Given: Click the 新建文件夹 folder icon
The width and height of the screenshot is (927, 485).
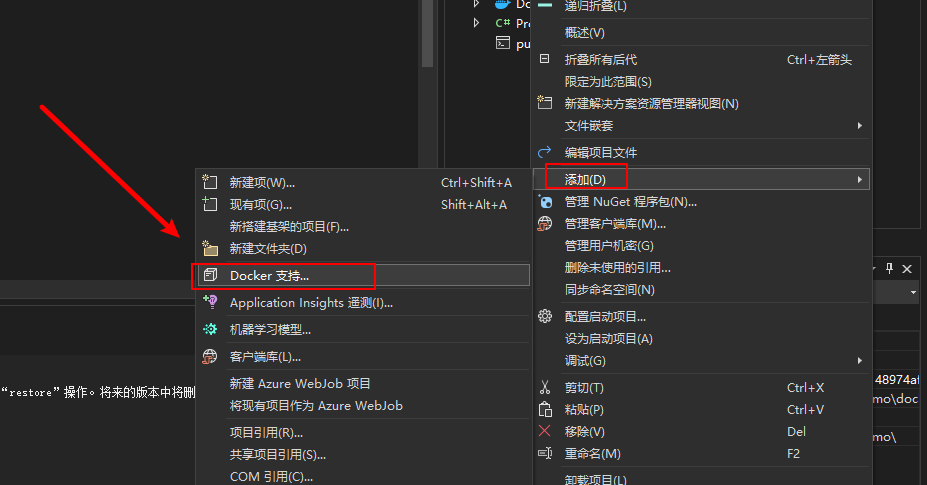Looking at the screenshot, I should click(x=210, y=248).
